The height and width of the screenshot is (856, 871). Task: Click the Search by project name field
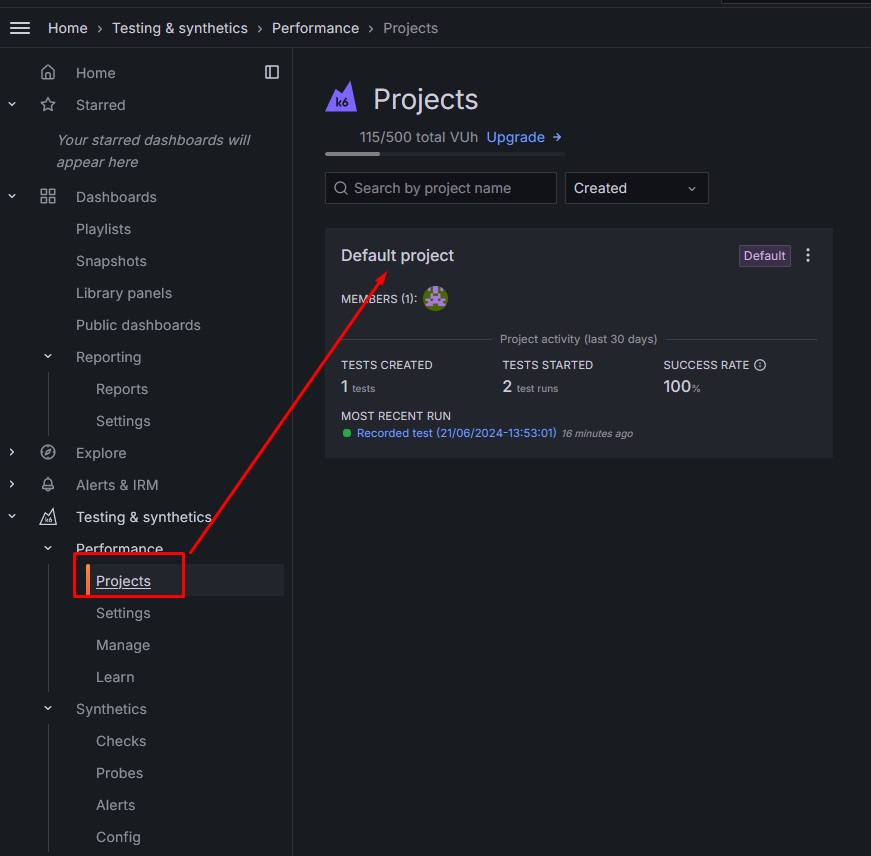coord(441,188)
